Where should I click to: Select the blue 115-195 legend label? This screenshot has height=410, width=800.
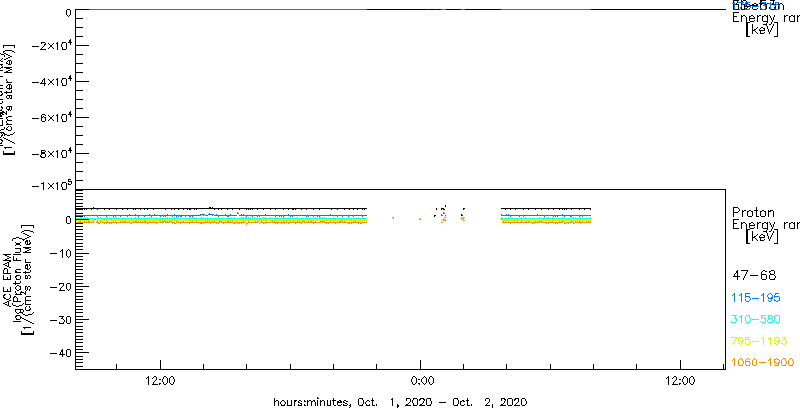click(x=756, y=298)
